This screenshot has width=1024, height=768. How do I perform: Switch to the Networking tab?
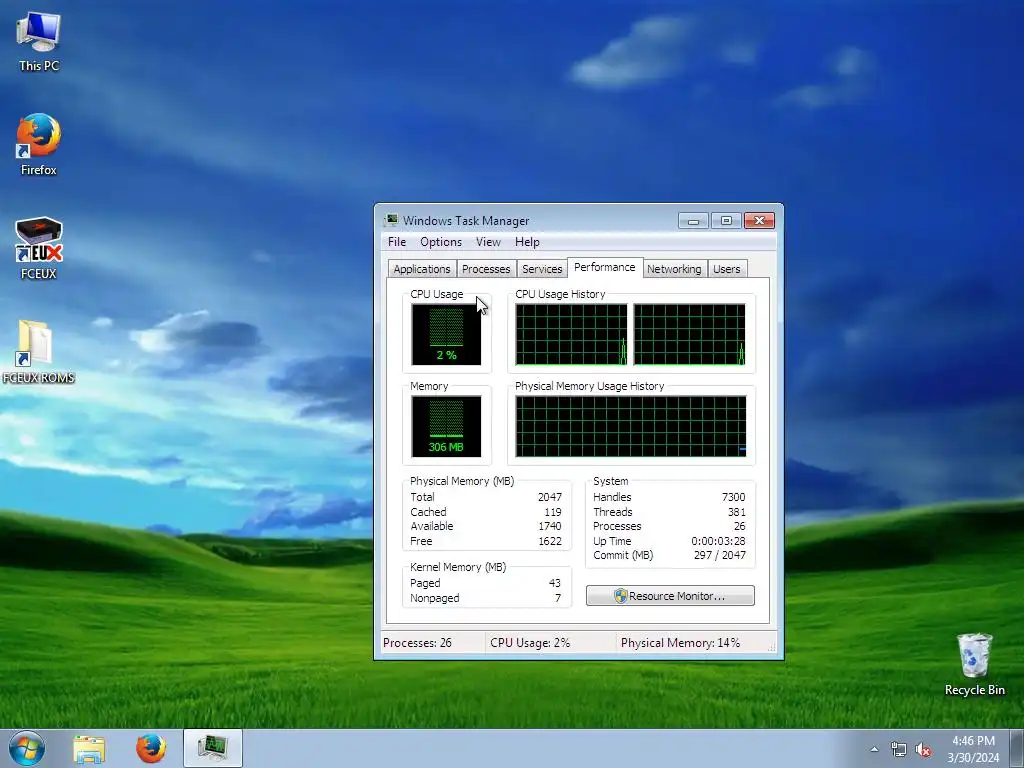[x=674, y=269]
